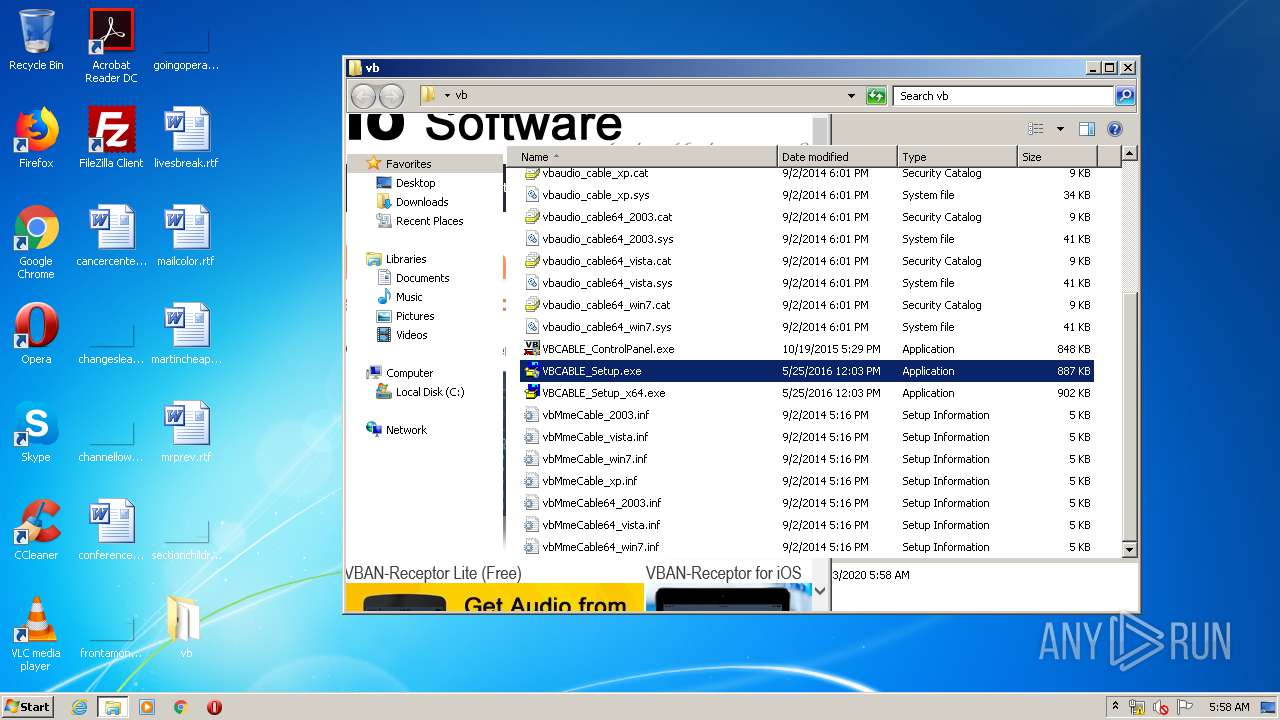Screen dimensions: 1280x720
Task: Select VBCABLE_Setup.exe file
Action: pos(807,371)
